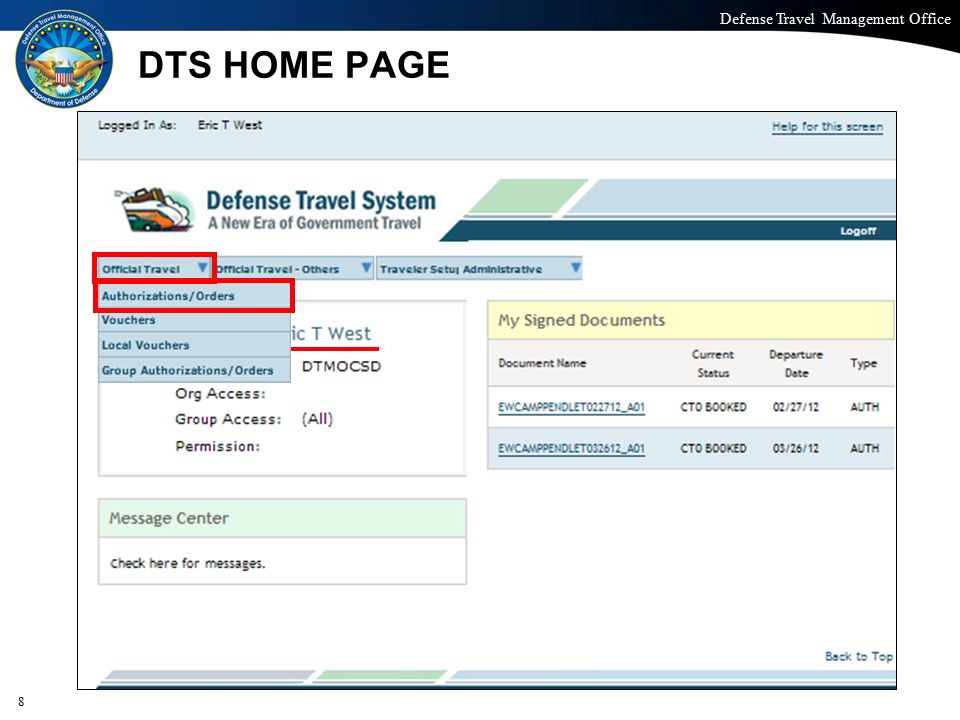The image size is (960, 720).
Task: Click the Group Access label
Action: (x=228, y=419)
